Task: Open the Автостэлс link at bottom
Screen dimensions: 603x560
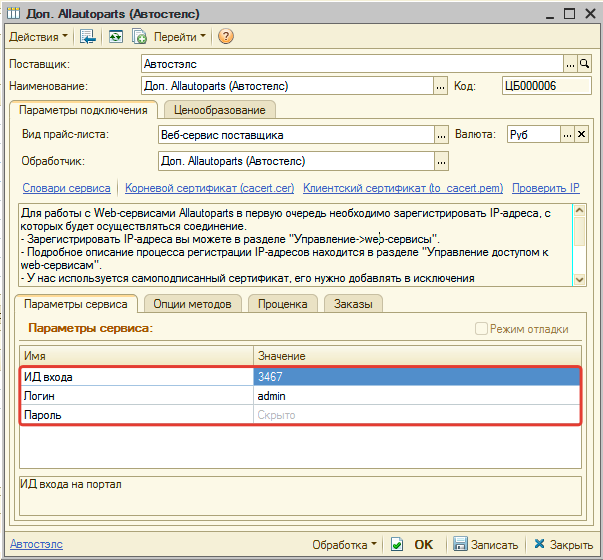Action: [x=36, y=544]
